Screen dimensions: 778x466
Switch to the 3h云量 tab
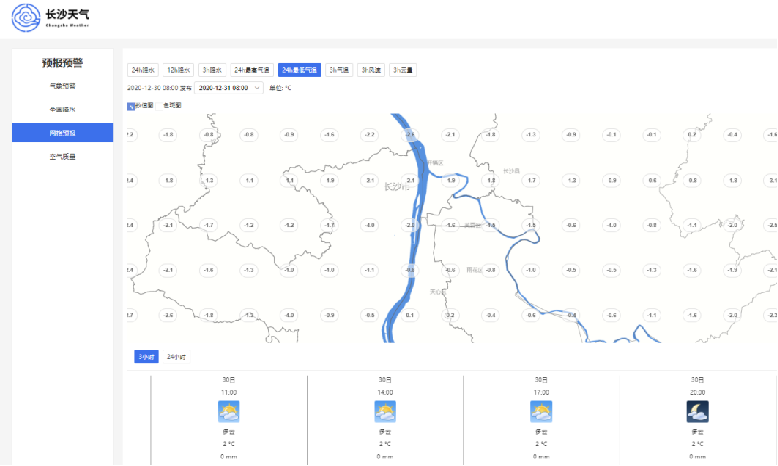[x=403, y=70]
